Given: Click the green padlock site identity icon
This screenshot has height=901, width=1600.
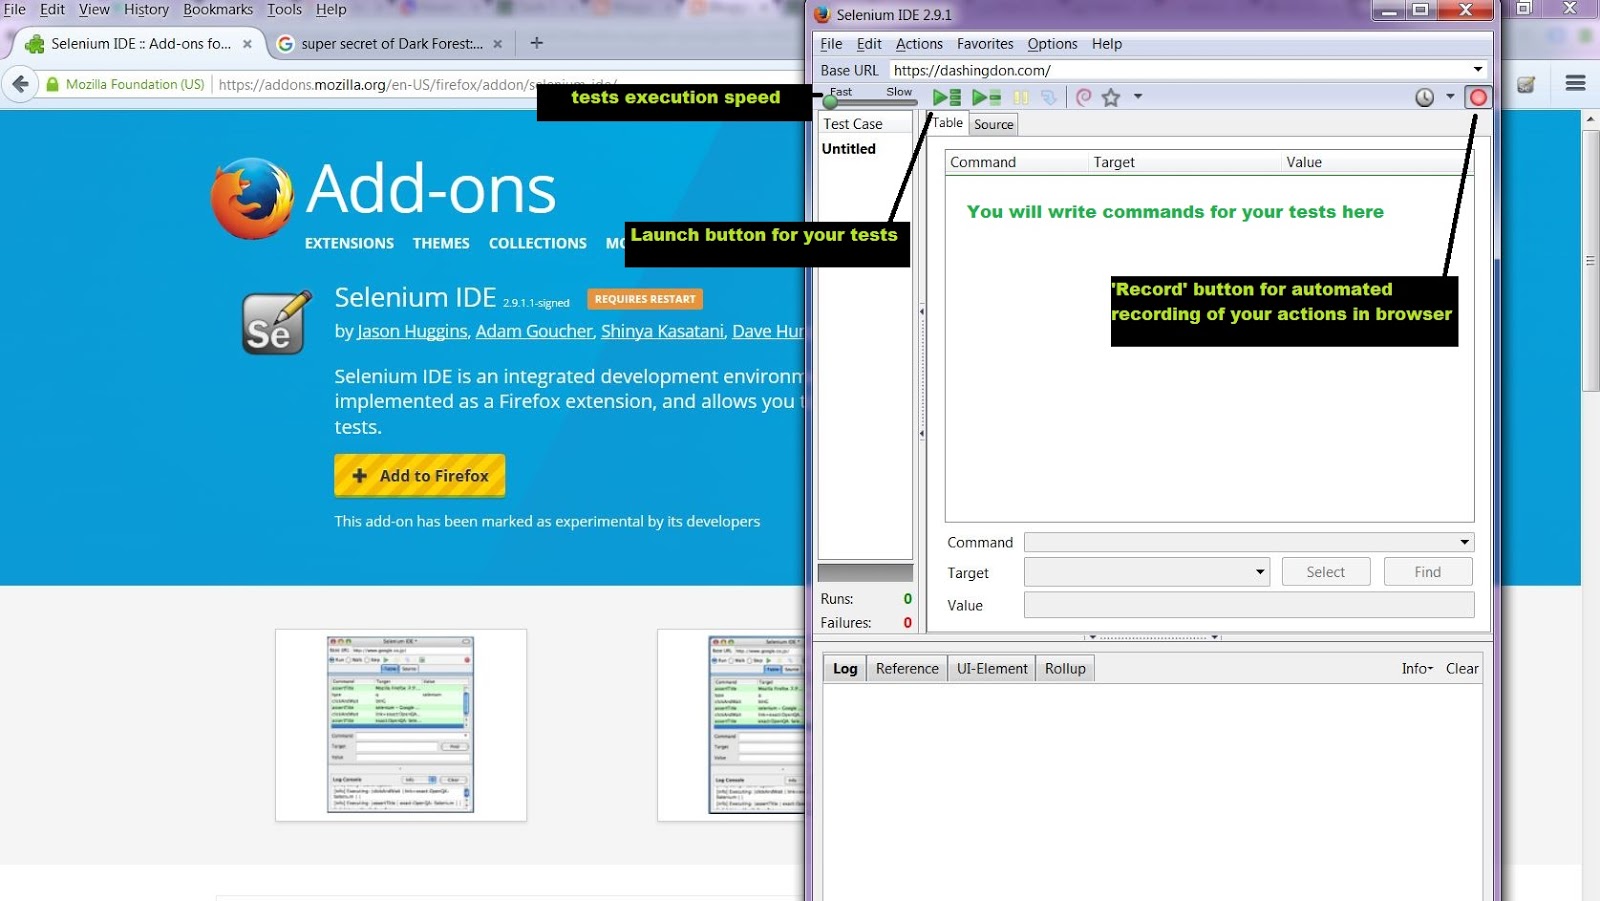Looking at the screenshot, I should [53, 85].
